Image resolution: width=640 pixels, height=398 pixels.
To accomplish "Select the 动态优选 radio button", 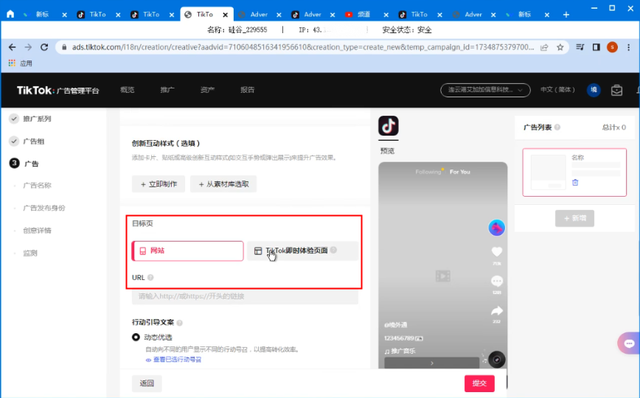I will tap(136, 337).
